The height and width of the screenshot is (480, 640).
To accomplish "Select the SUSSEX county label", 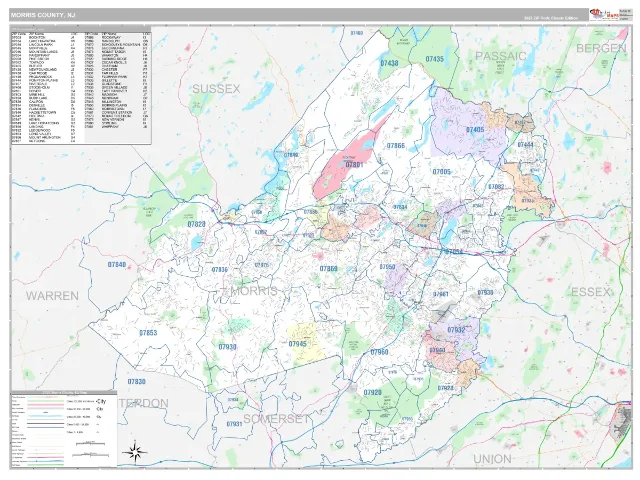I will click(x=216, y=89).
